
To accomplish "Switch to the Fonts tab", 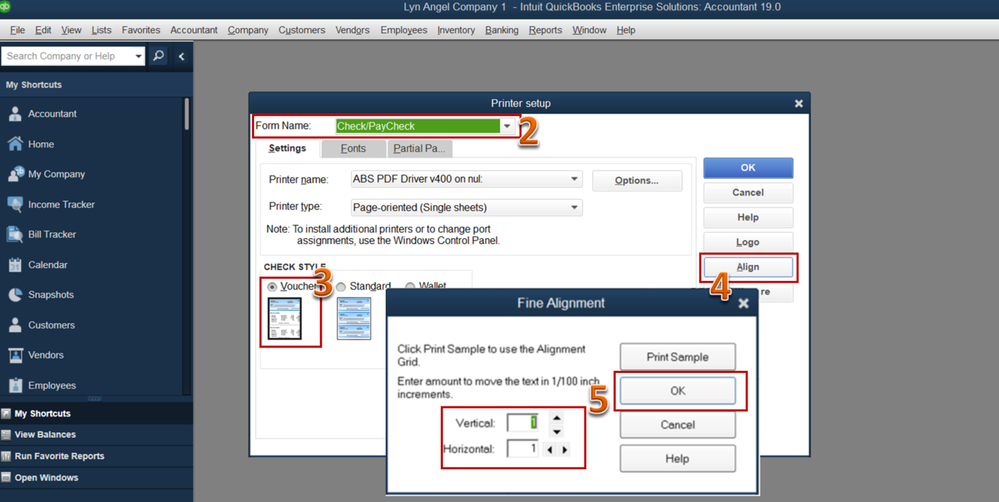I will coord(354,148).
